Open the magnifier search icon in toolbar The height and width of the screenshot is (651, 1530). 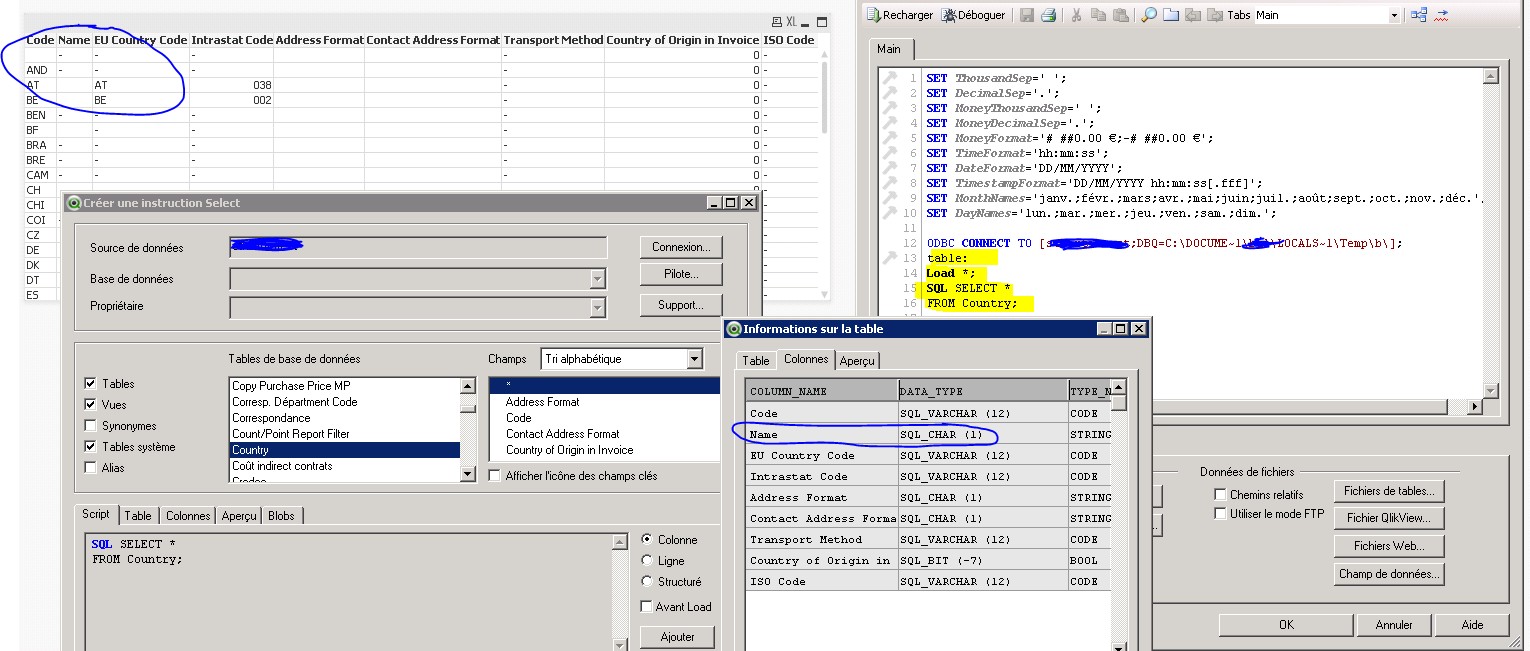pyautogui.click(x=1149, y=15)
